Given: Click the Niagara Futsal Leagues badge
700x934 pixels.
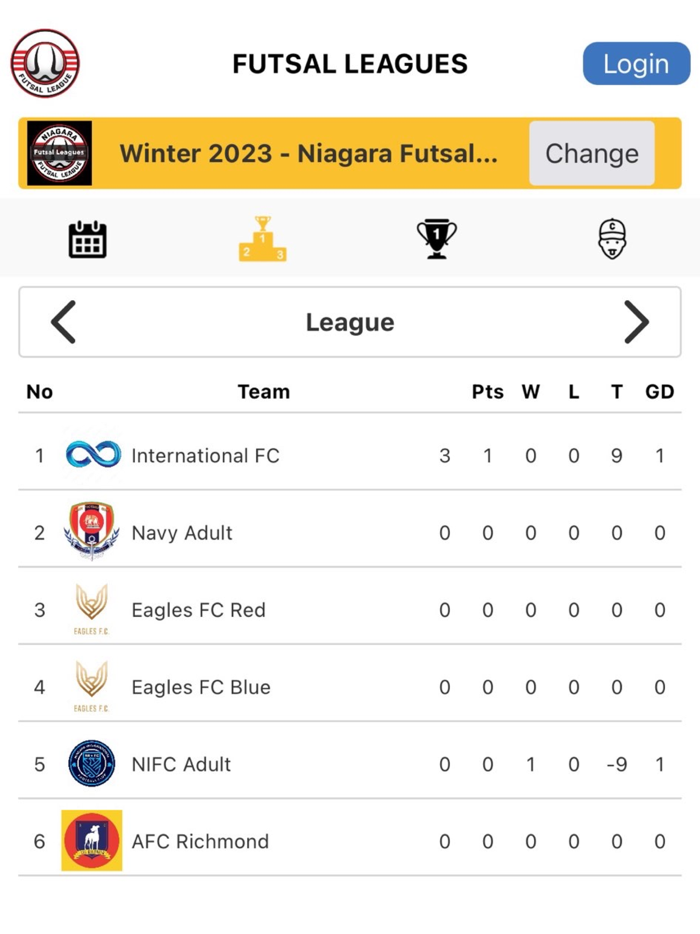Looking at the screenshot, I should 58,153.
